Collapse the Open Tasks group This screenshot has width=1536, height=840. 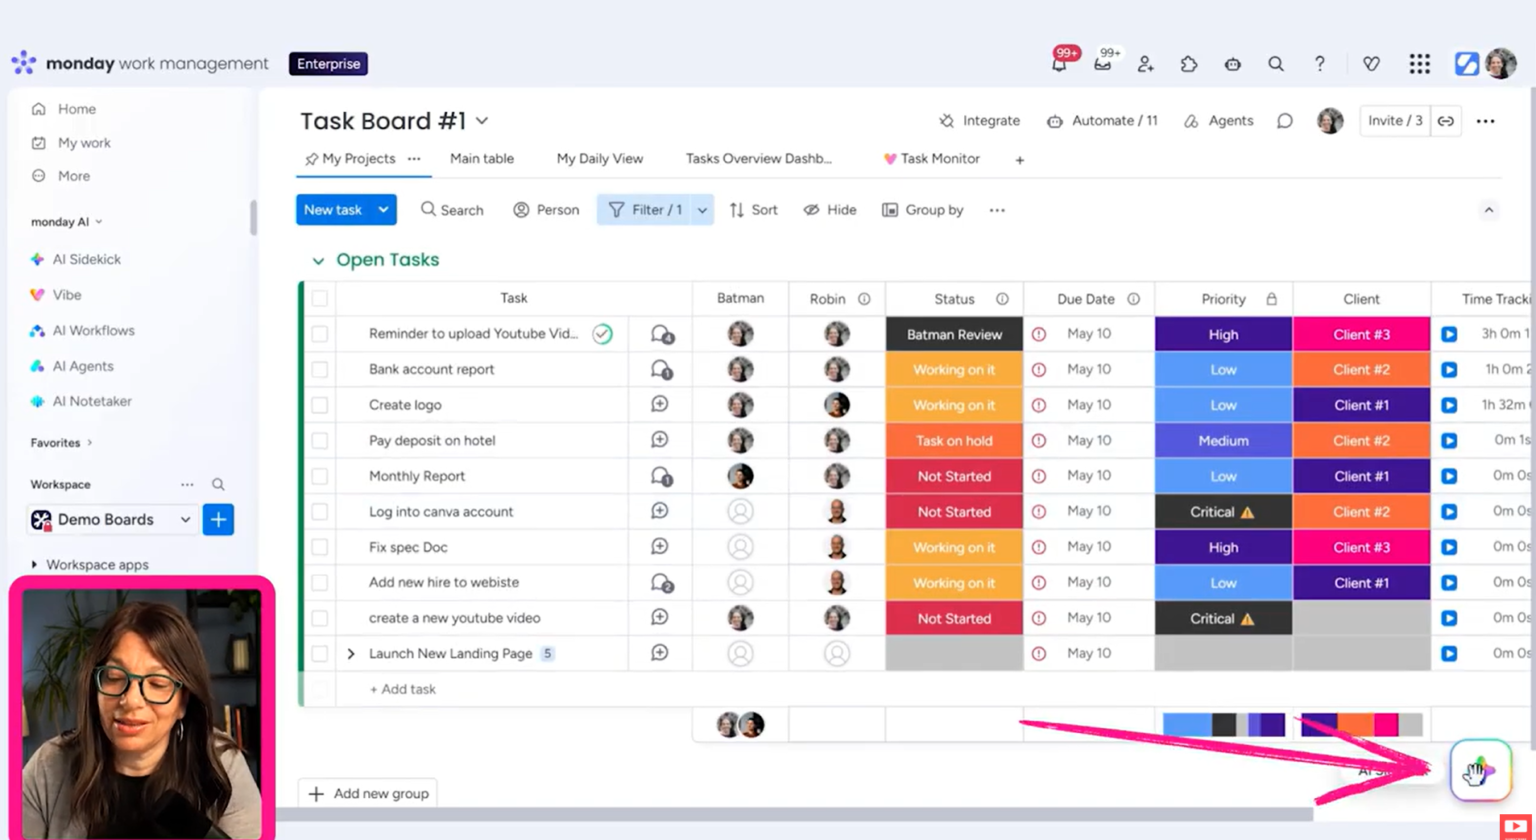[318, 261]
